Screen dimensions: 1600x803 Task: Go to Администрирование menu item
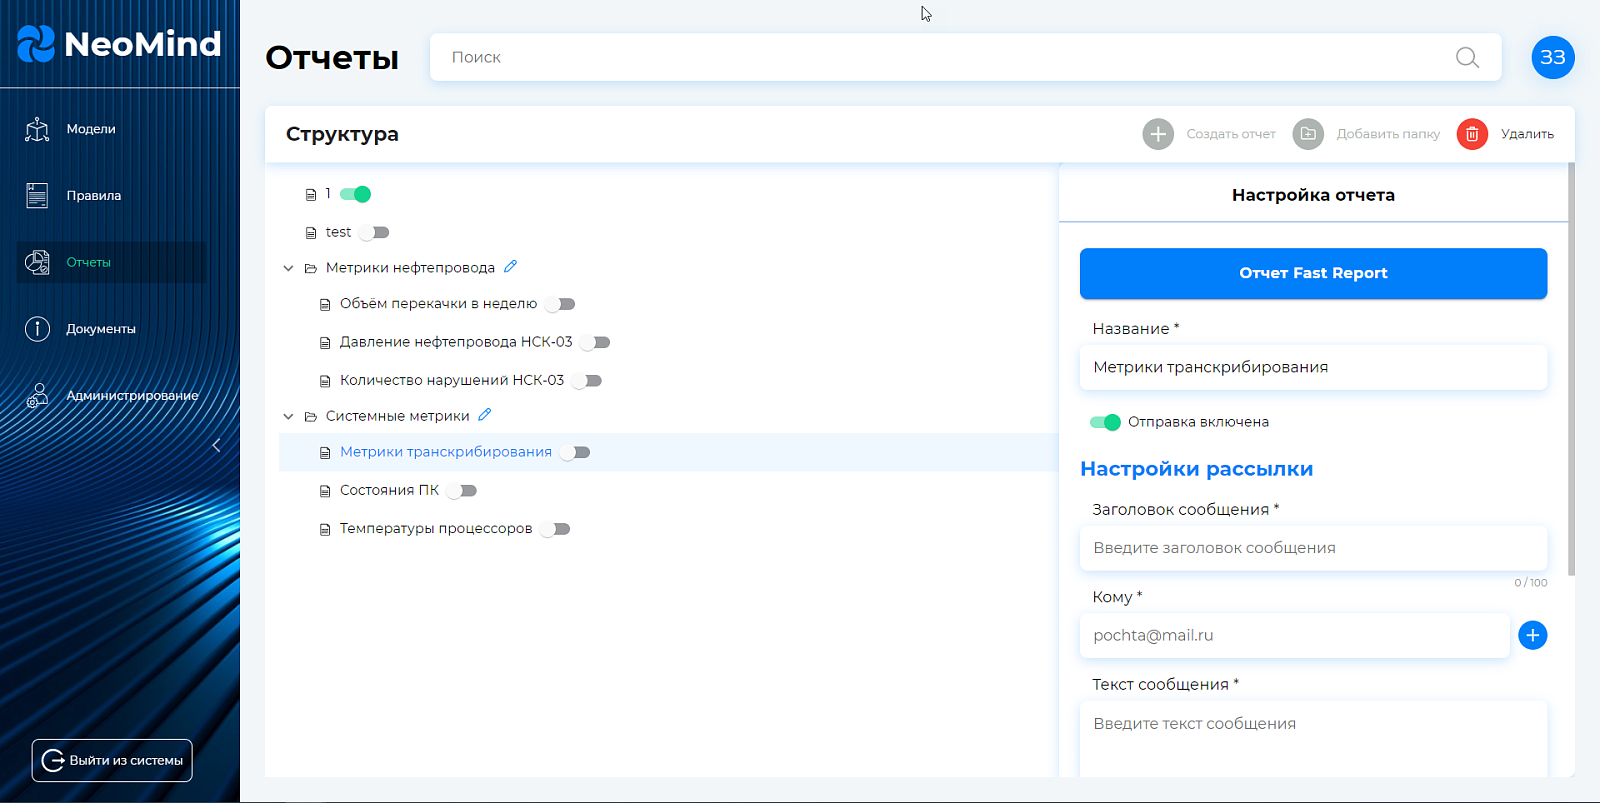pyautogui.click(x=132, y=396)
